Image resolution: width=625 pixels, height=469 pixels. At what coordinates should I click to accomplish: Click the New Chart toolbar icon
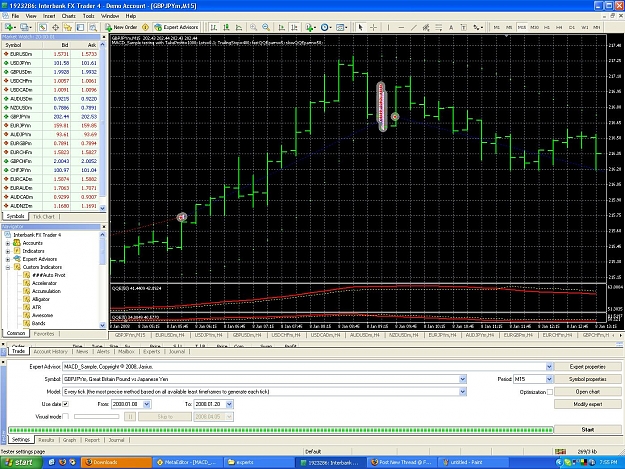tap(9, 27)
